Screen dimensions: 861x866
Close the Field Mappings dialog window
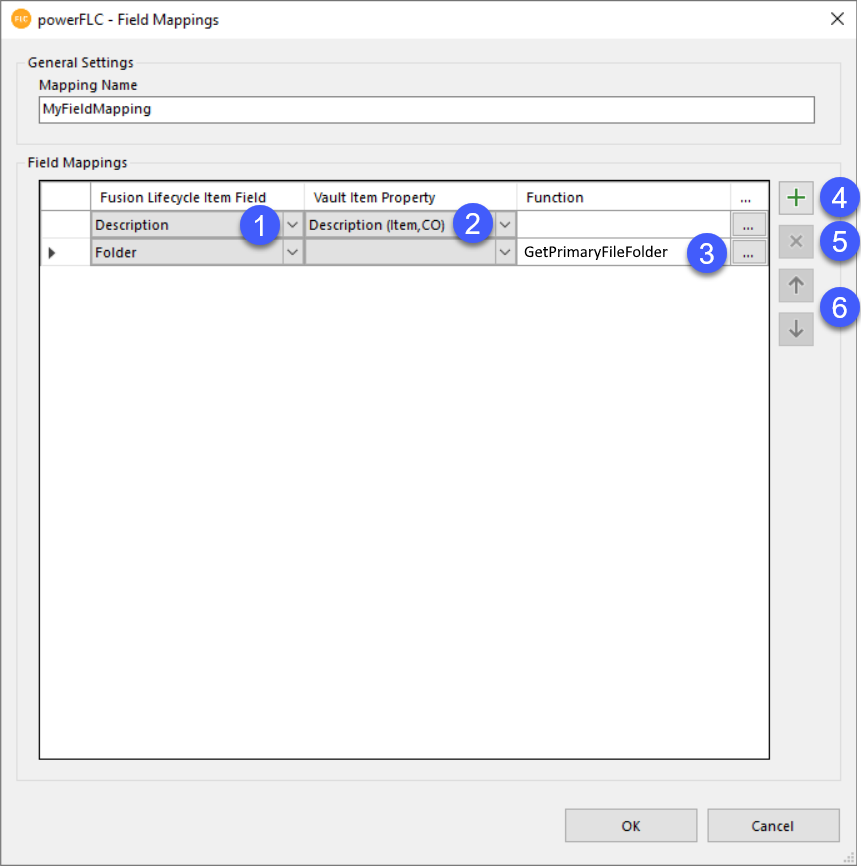(x=837, y=19)
